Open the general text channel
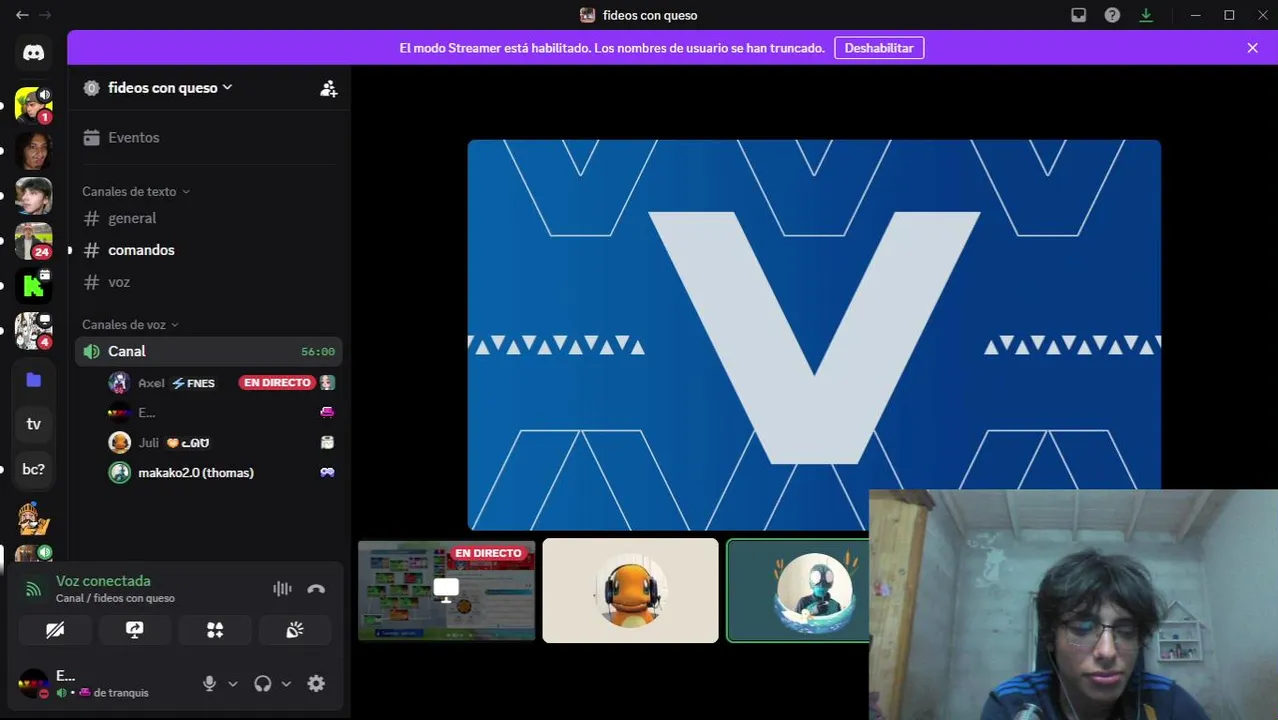 pyautogui.click(x=209, y=218)
